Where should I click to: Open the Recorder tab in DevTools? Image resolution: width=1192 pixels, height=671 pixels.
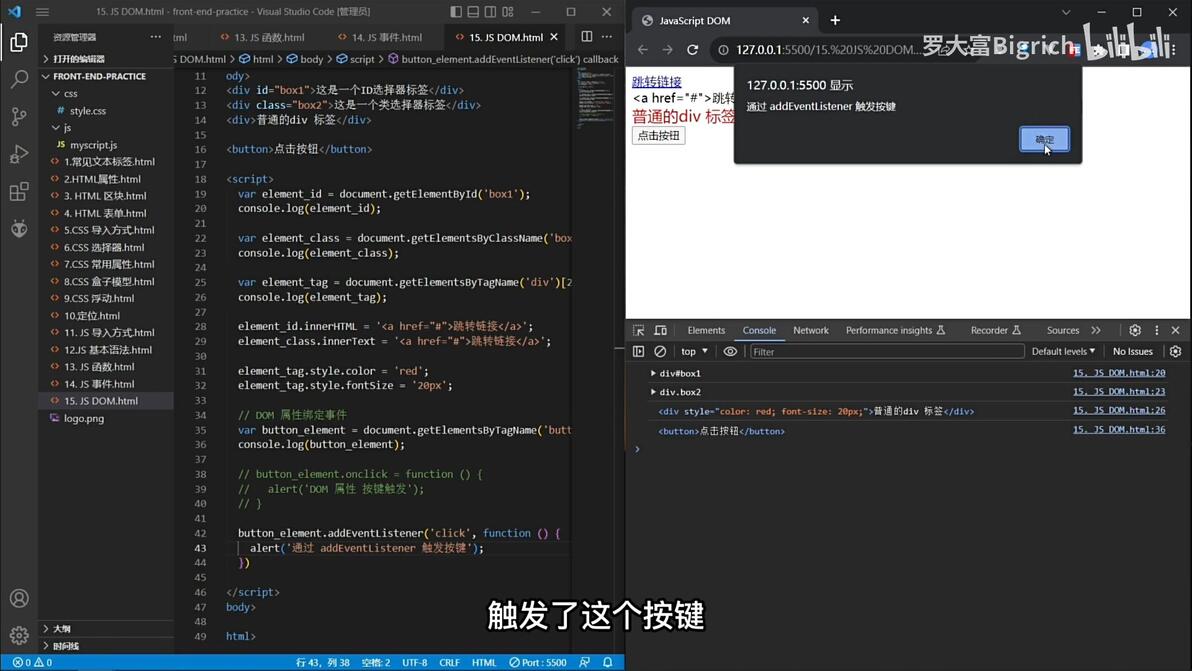(995, 331)
